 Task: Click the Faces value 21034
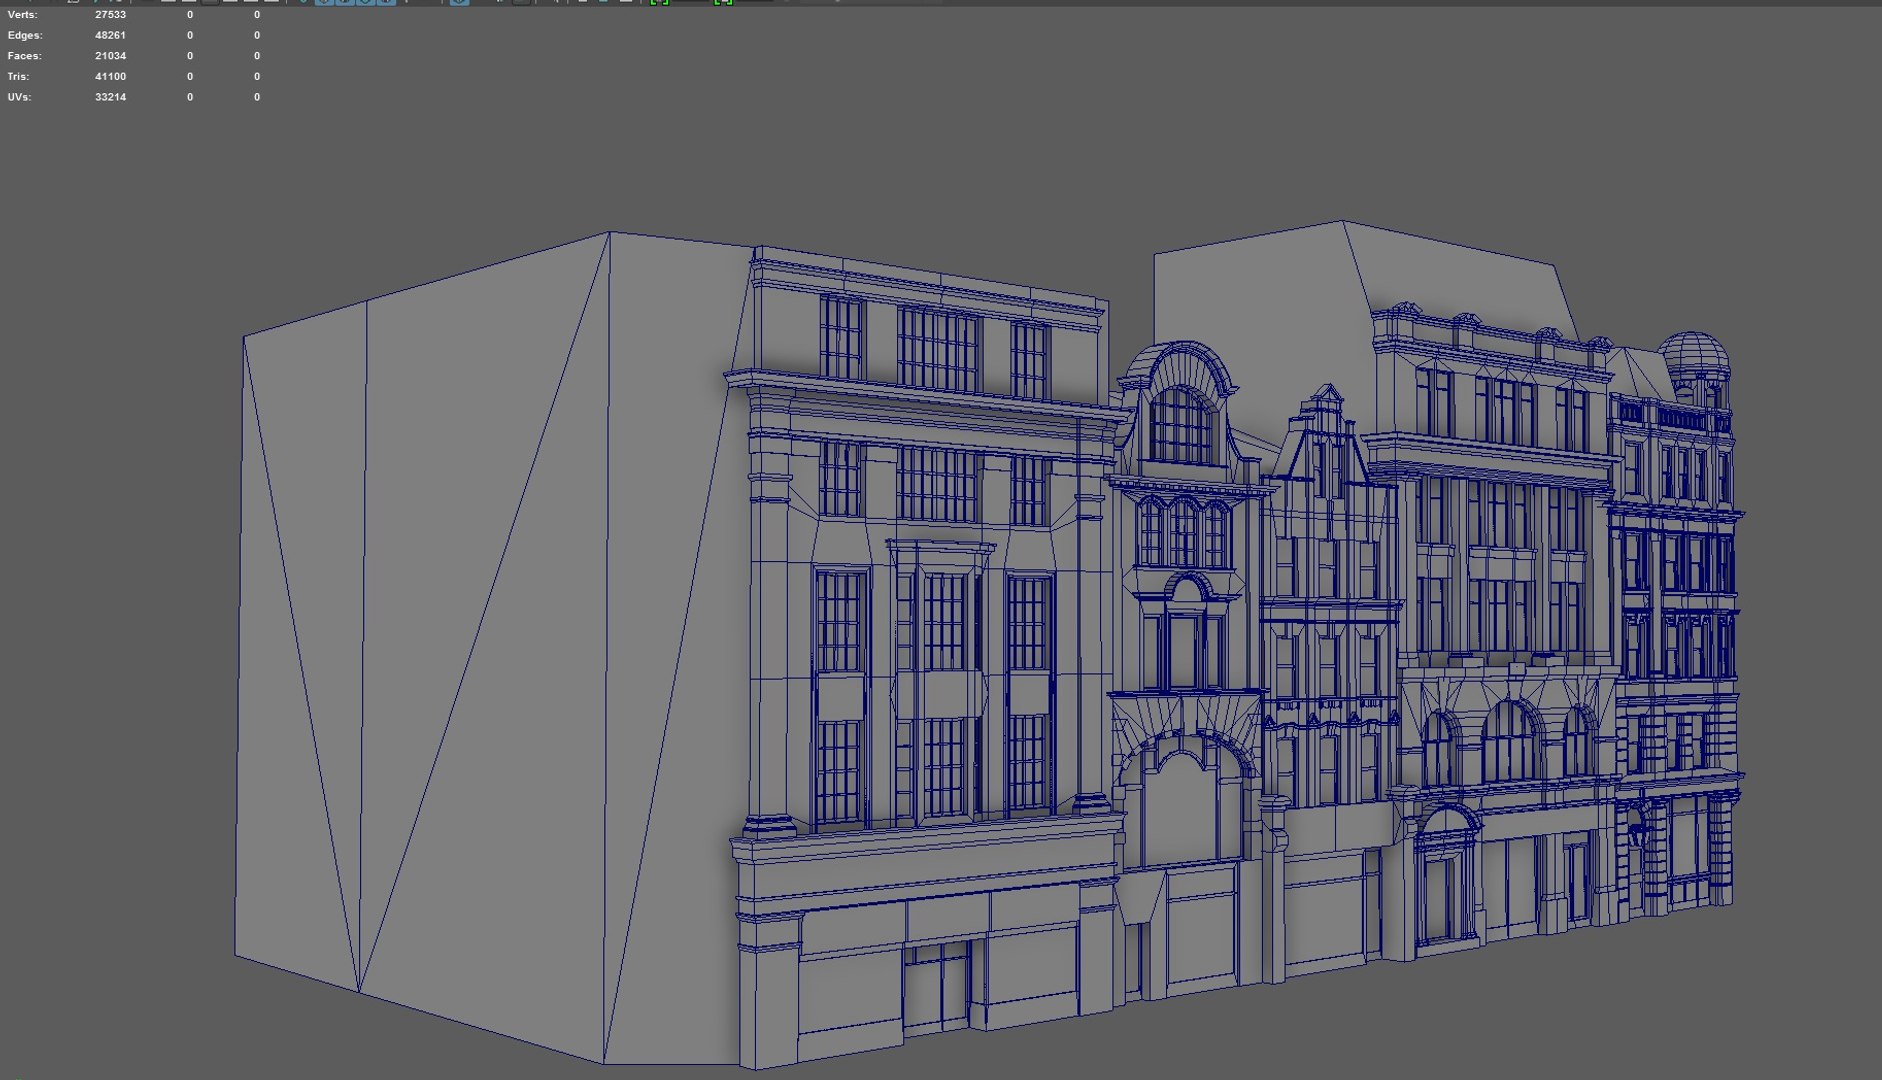(110, 56)
